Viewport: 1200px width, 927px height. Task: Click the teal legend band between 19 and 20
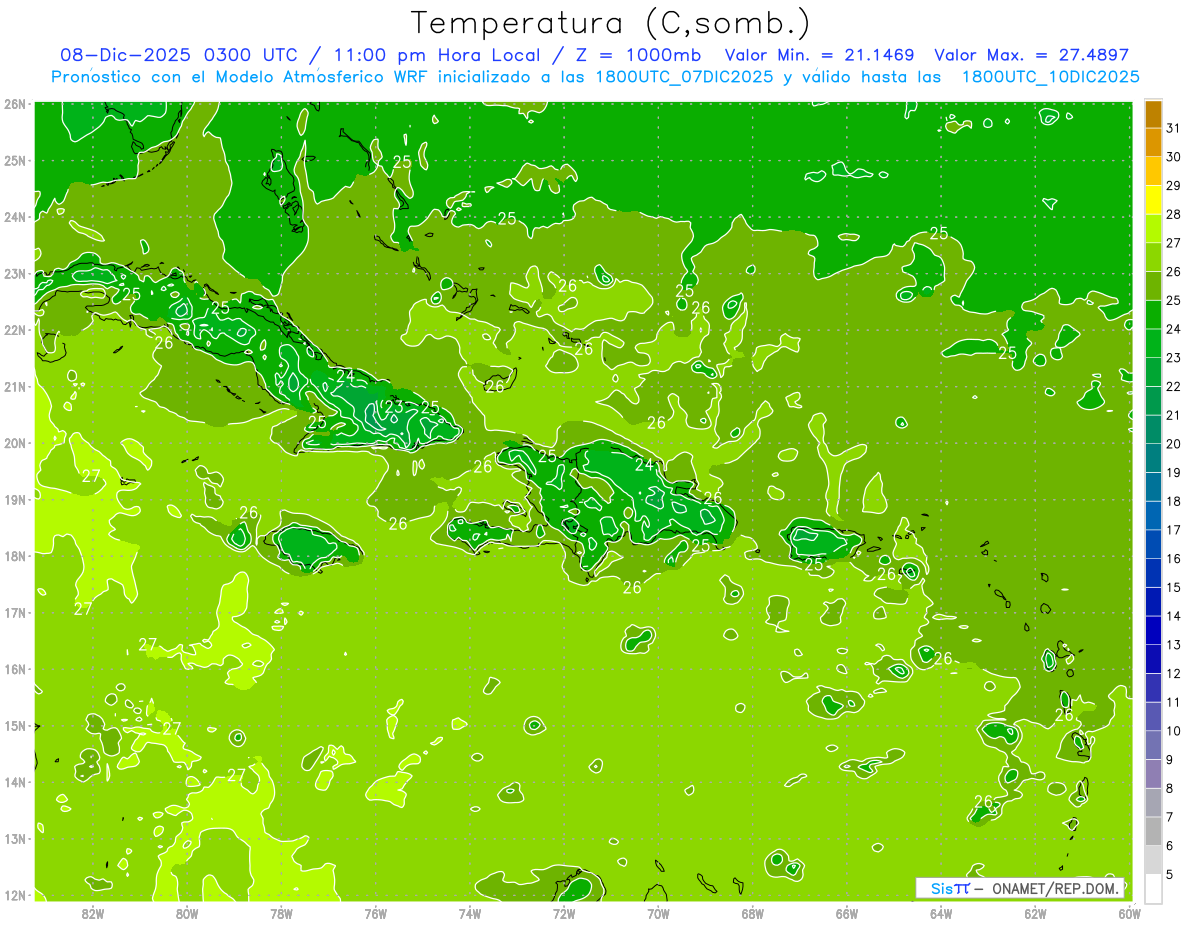click(1153, 458)
